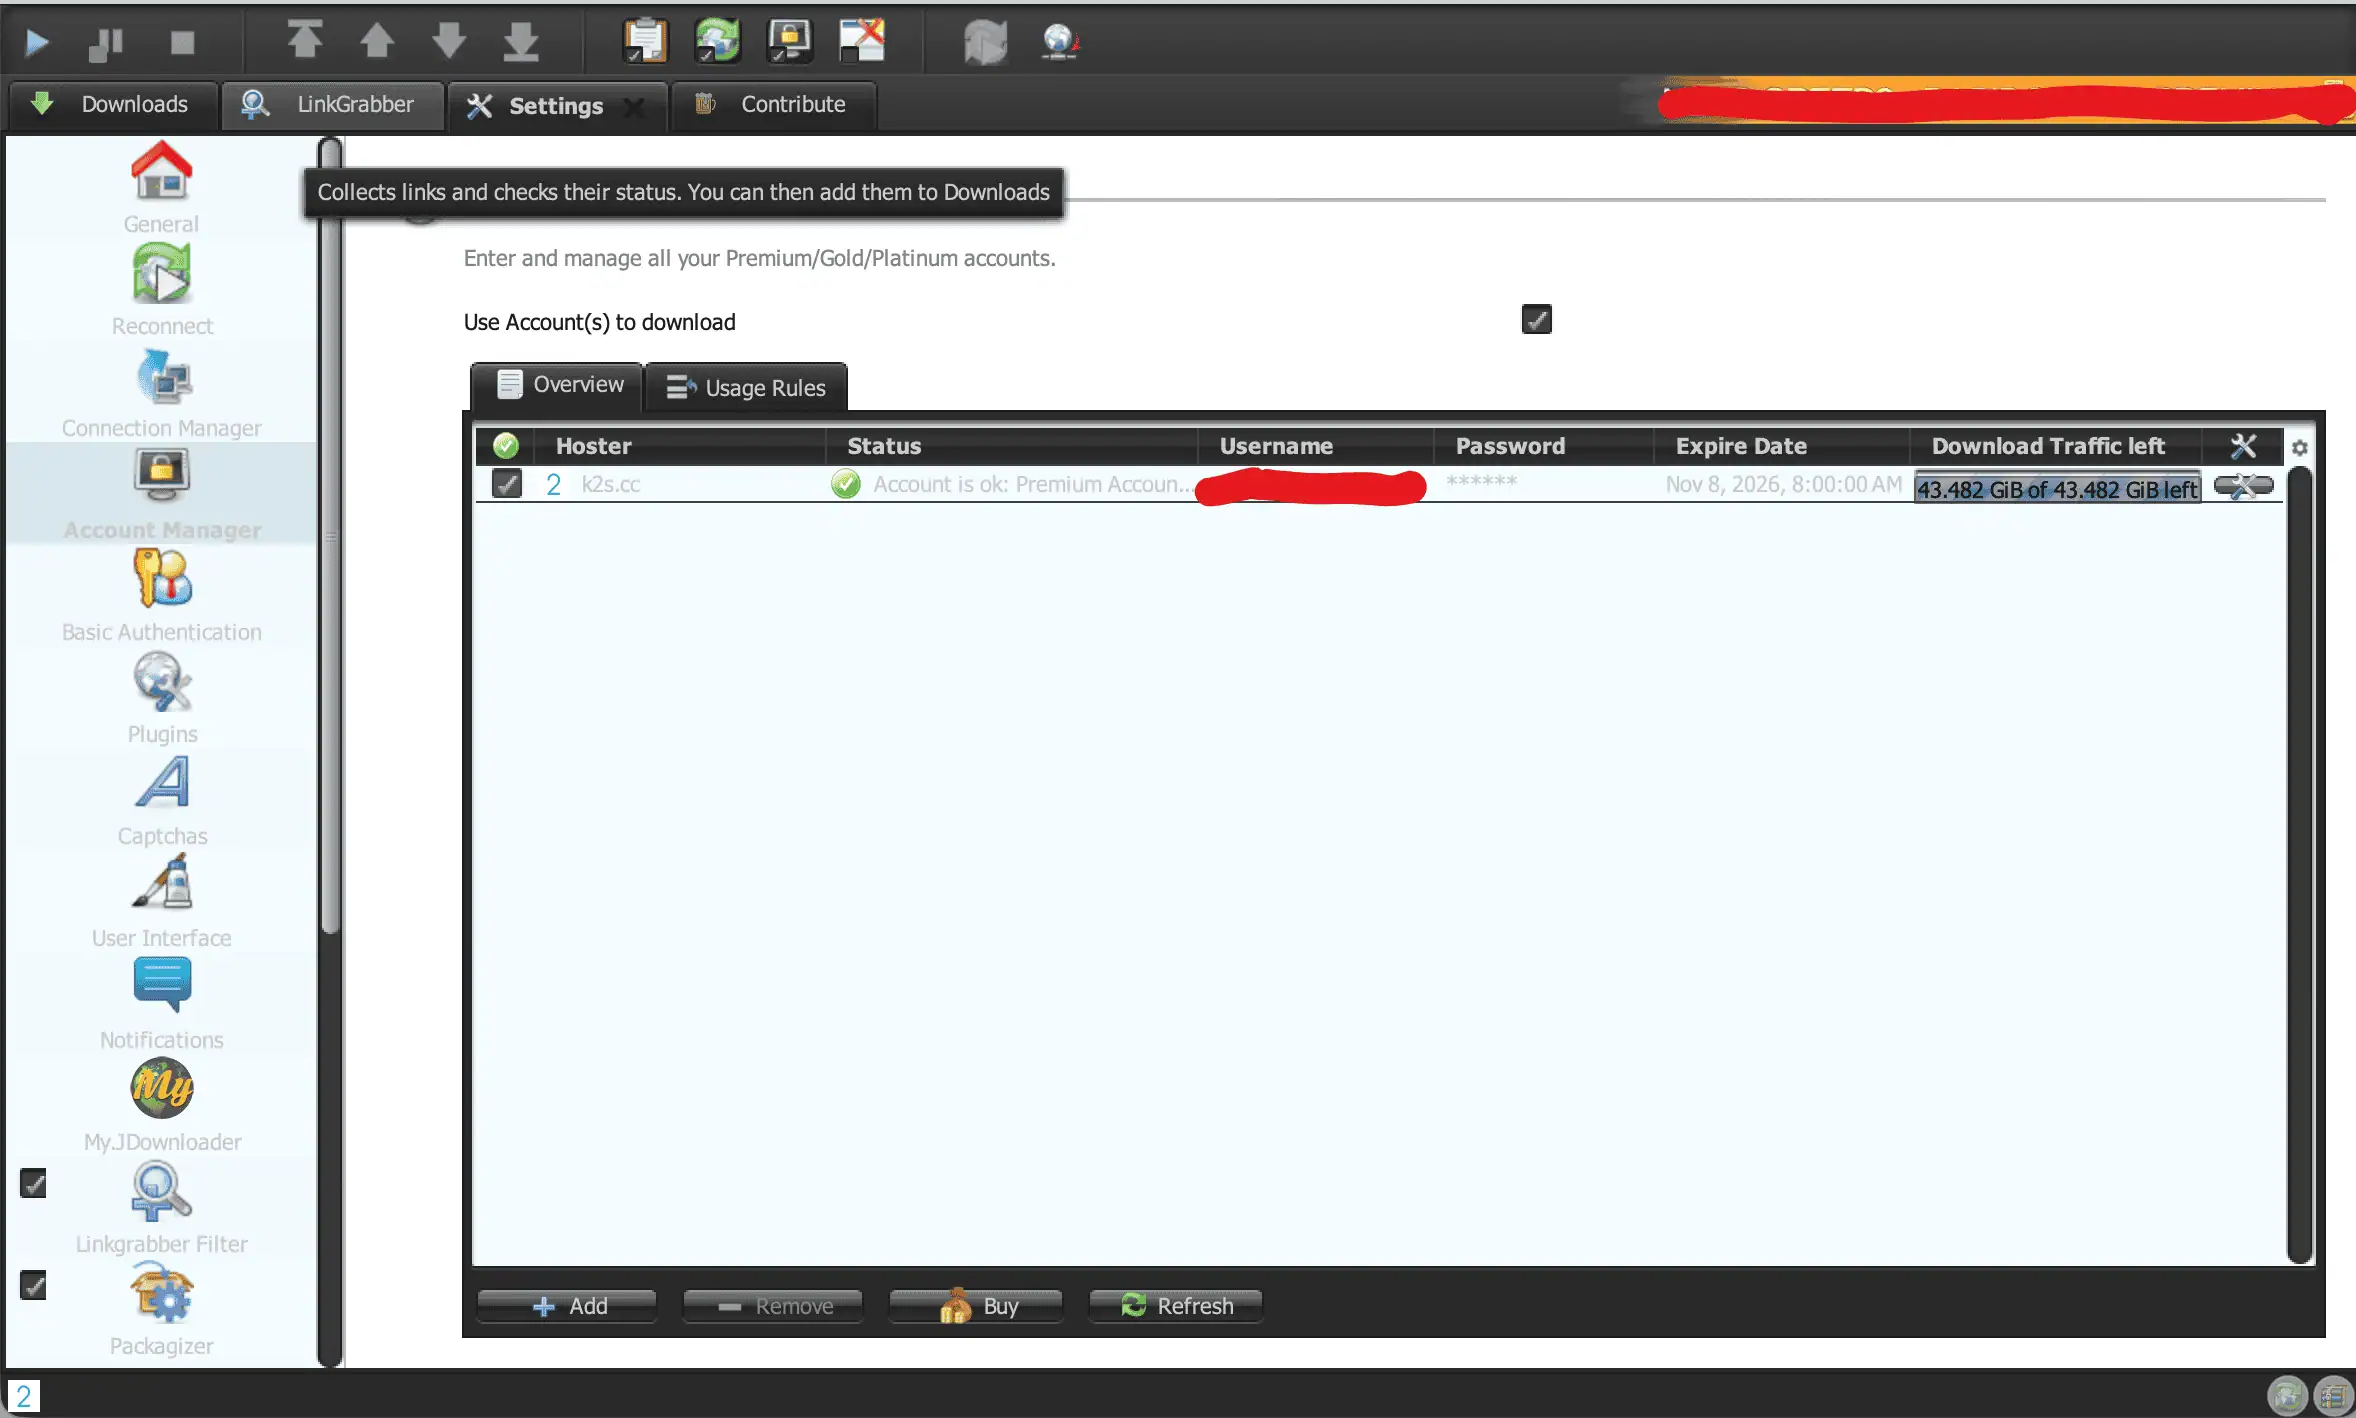2356x1418 pixels.
Task: Toggle premium accounts toolbar icon
Action: click(790, 41)
